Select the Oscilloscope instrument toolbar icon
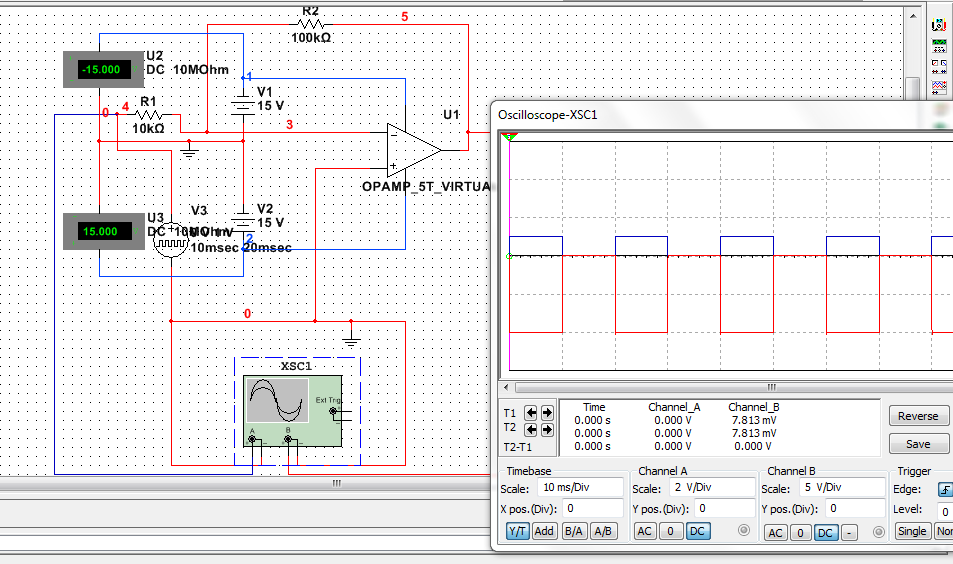This screenshot has width=953, height=564. click(939, 87)
